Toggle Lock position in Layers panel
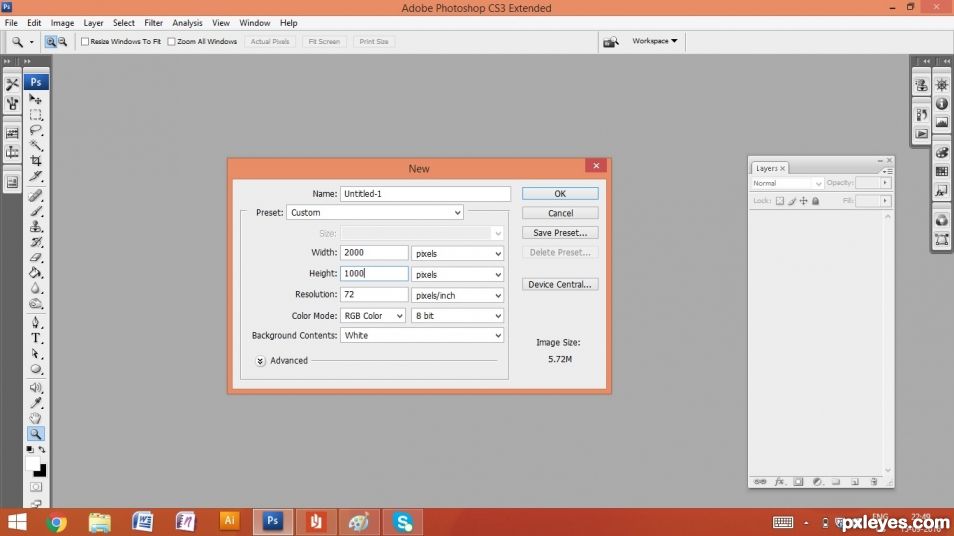954x536 pixels. click(x=804, y=201)
